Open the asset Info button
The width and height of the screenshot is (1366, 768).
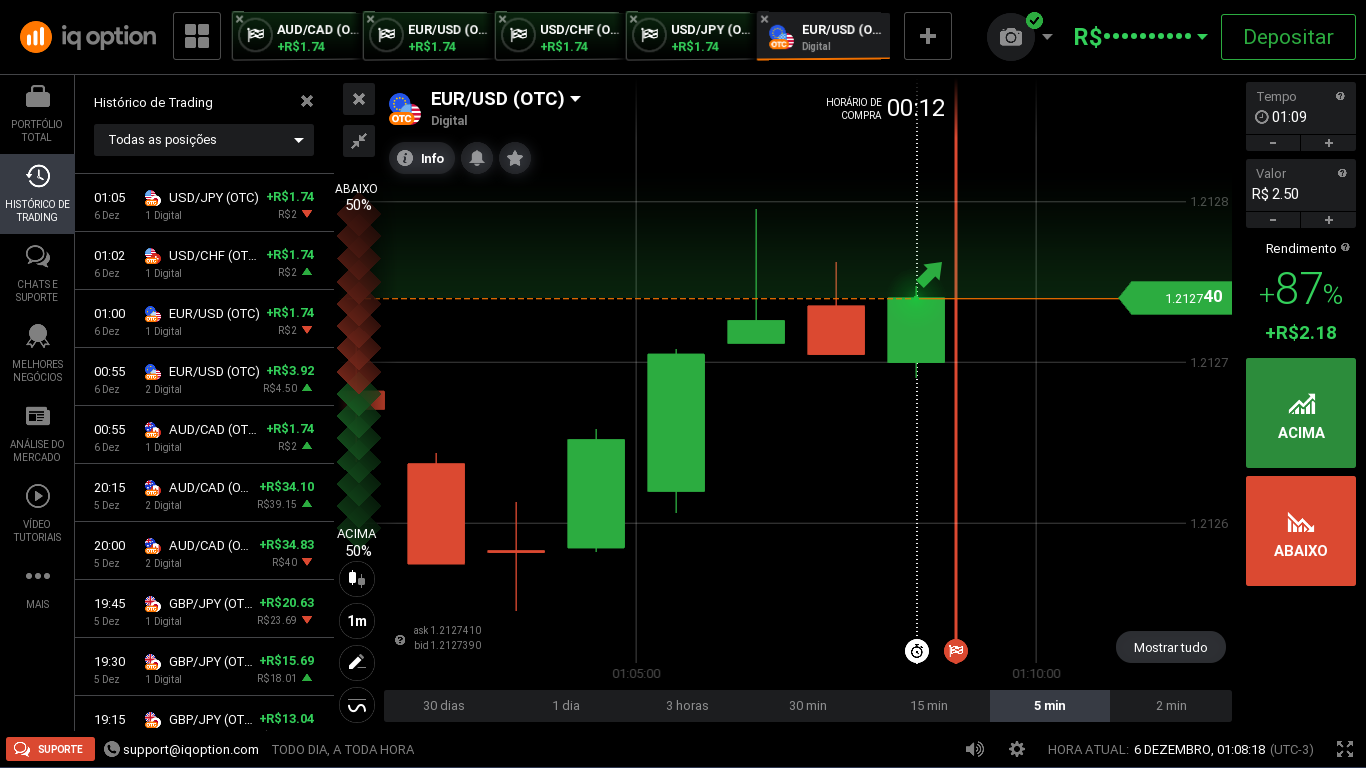pos(421,158)
